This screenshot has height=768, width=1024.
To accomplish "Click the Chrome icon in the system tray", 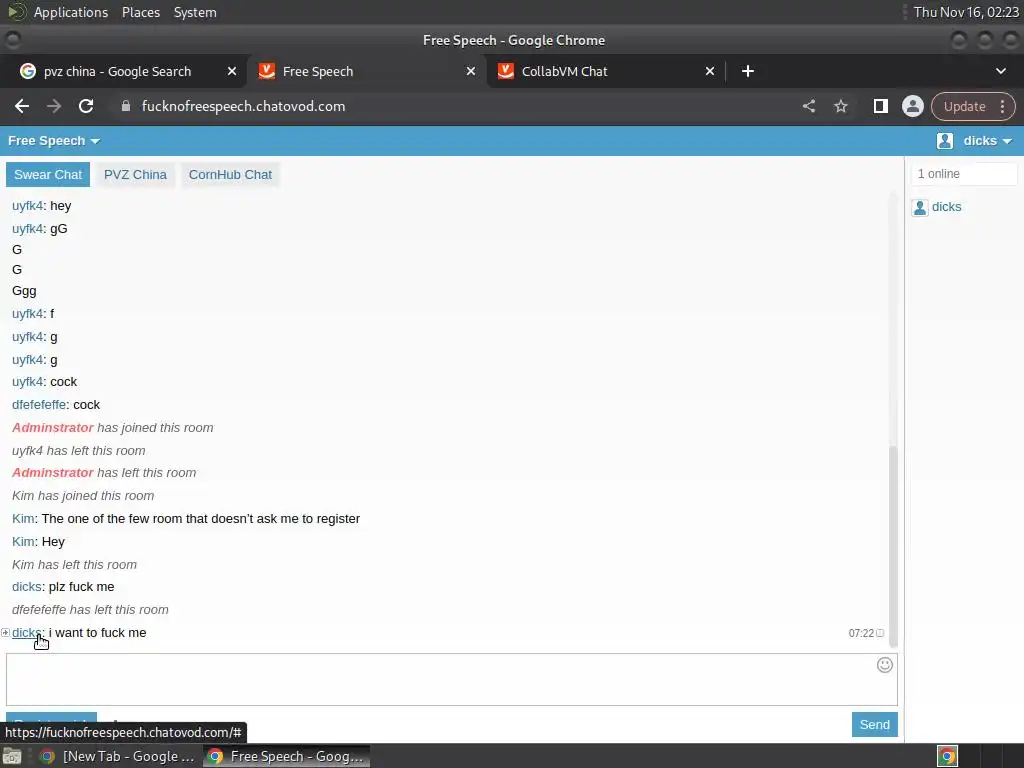I will [947, 756].
